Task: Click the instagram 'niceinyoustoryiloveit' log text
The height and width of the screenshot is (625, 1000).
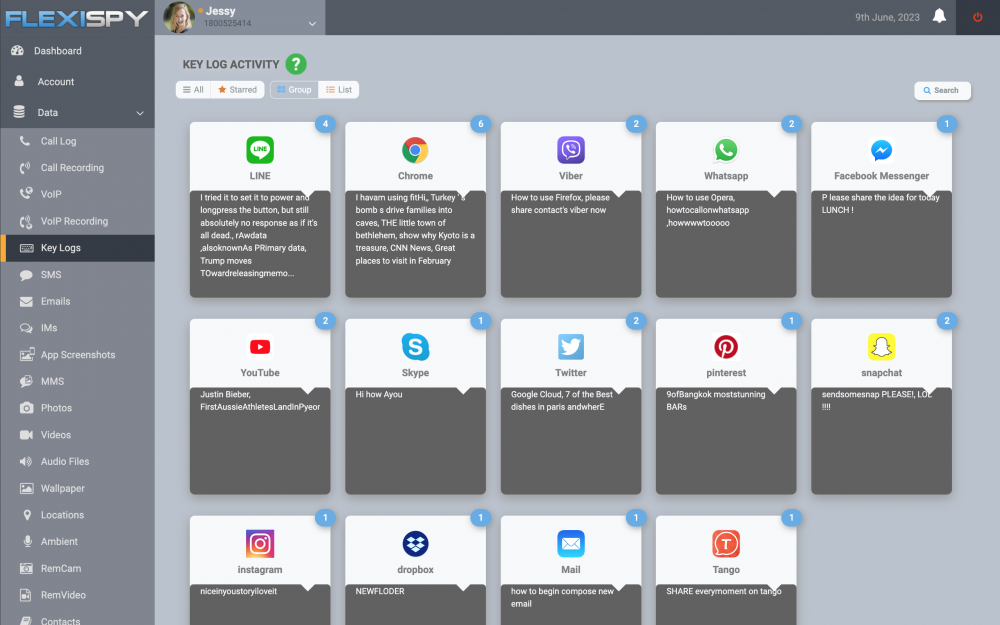Action: point(239,592)
